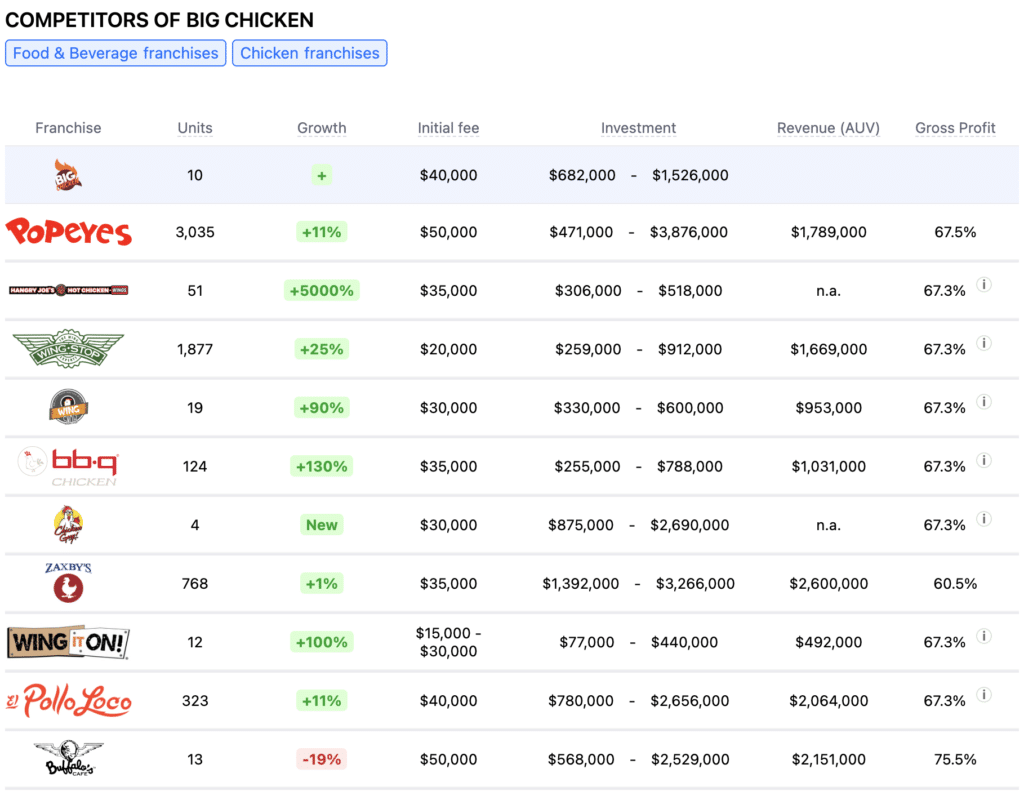Select the $3,876,000 investment maximum

tap(688, 232)
